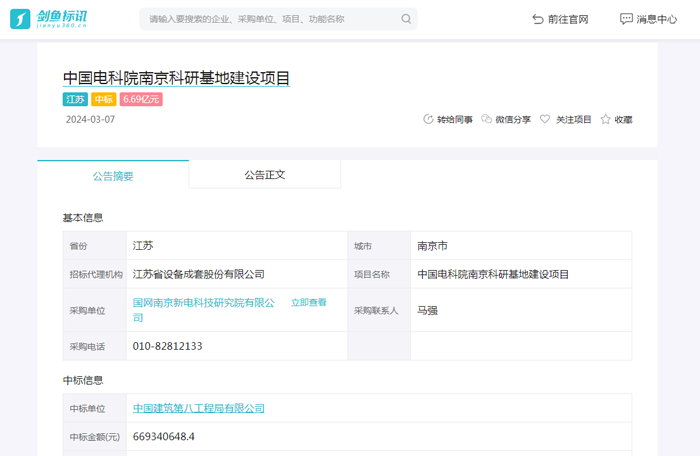Click the 招标代理机构 label cell

pyautogui.click(x=95, y=274)
